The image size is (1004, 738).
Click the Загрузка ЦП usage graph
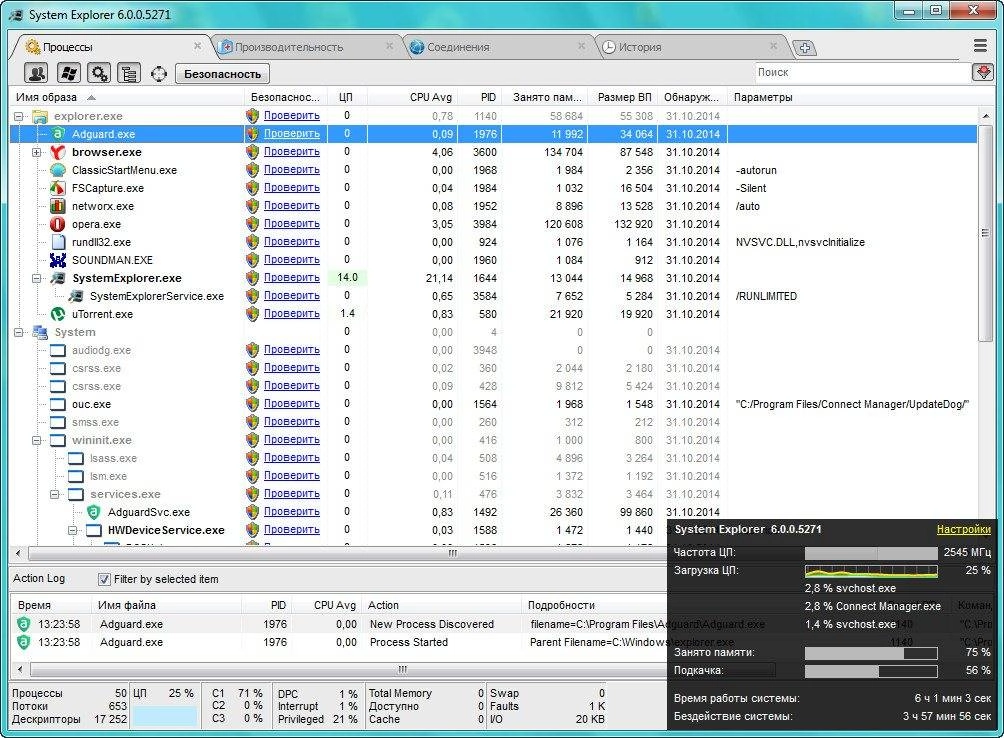coord(871,570)
